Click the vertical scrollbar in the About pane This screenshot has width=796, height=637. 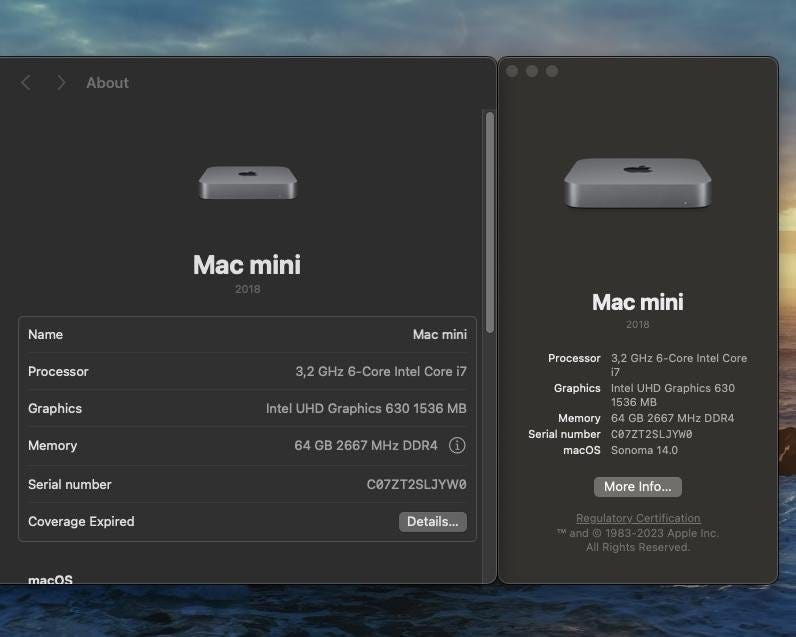pos(490,222)
